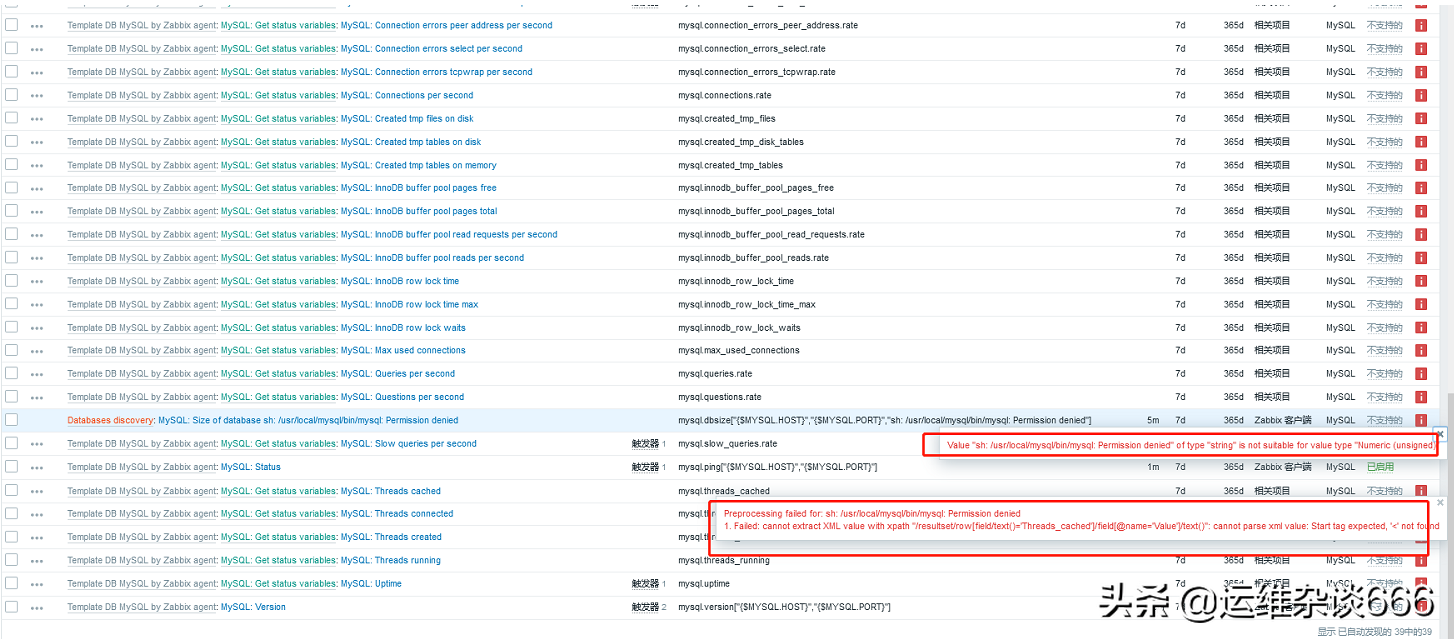Viewport: 1454px width, 639px height.
Task: Click the error info icon on mysql.queries.rate row
Action: [x=1421, y=373]
